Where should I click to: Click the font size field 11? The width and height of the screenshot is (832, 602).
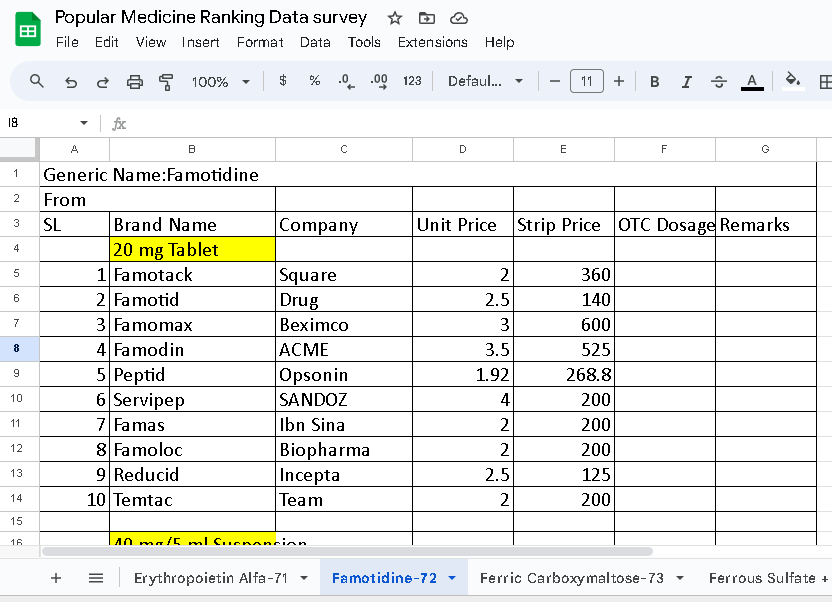pos(586,81)
